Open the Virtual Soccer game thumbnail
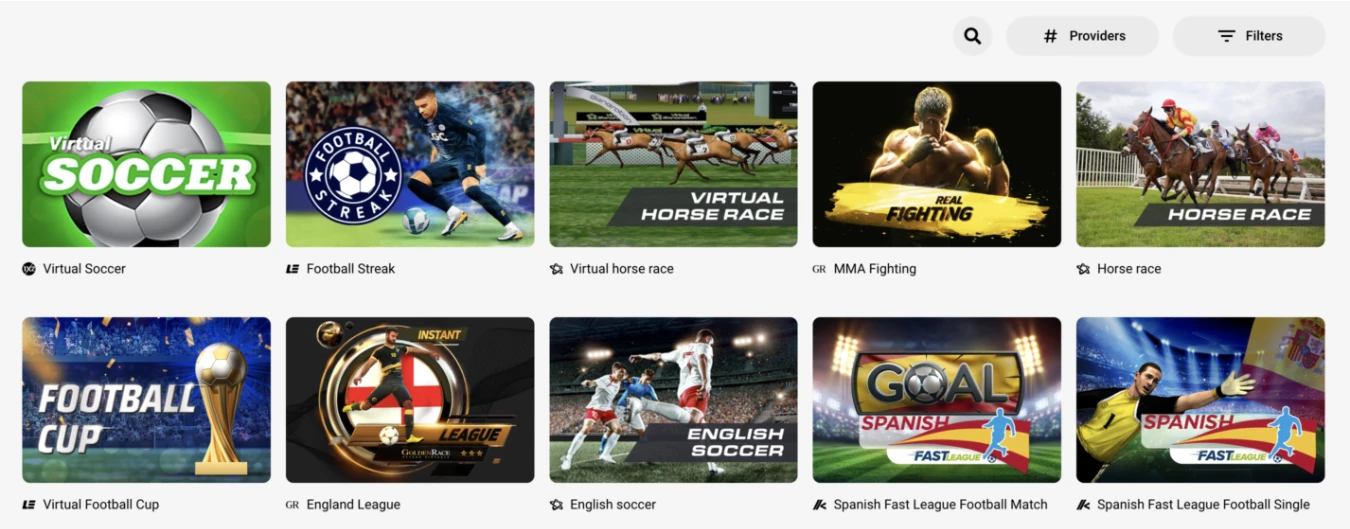 [146, 164]
